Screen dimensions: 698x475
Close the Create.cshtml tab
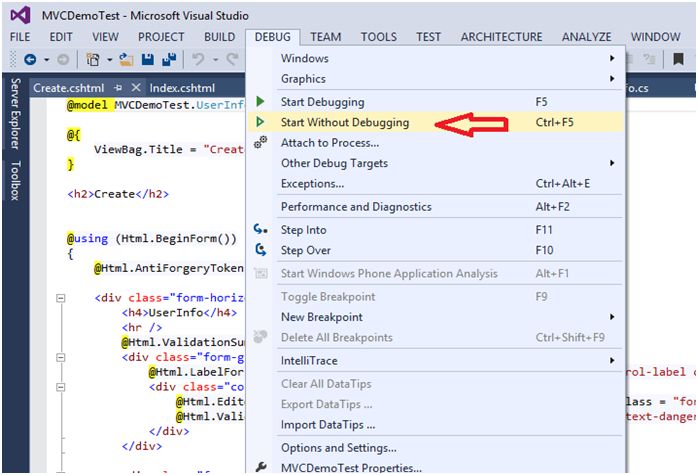pyautogui.click(x=136, y=88)
